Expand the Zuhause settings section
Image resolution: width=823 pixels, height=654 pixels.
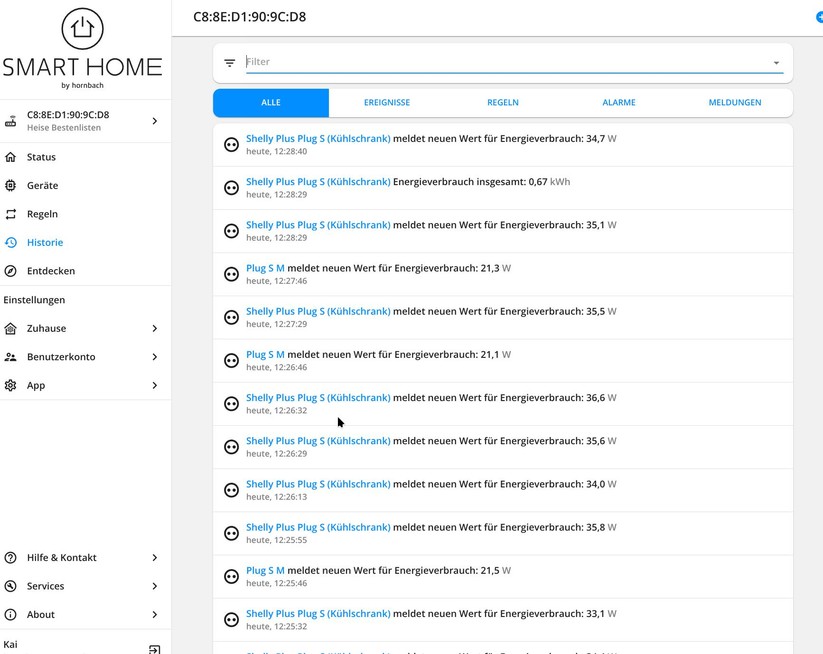(x=154, y=328)
